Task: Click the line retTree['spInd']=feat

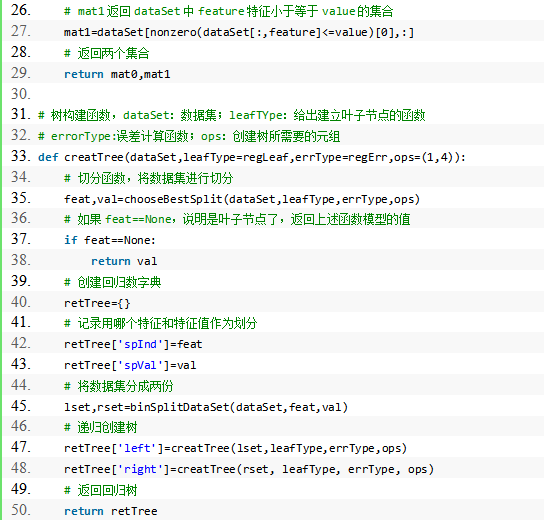Action: coord(133,344)
